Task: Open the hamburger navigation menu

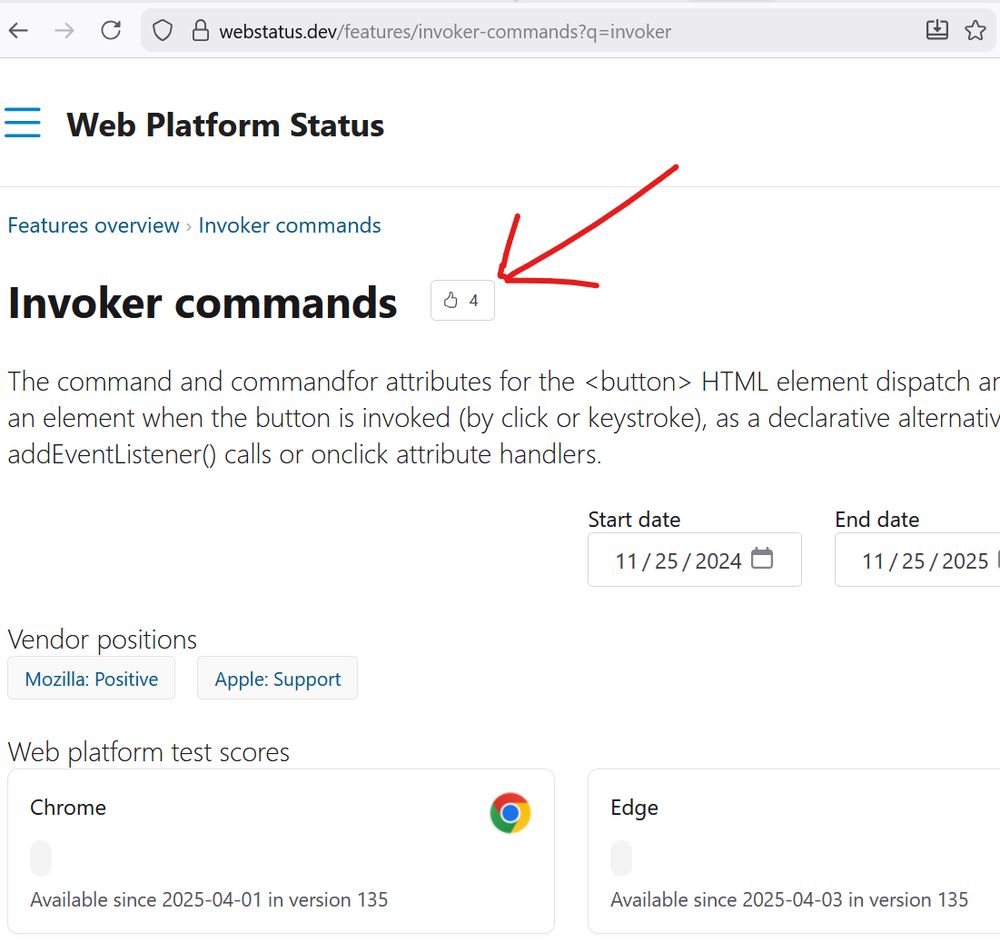Action: point(22,122)
